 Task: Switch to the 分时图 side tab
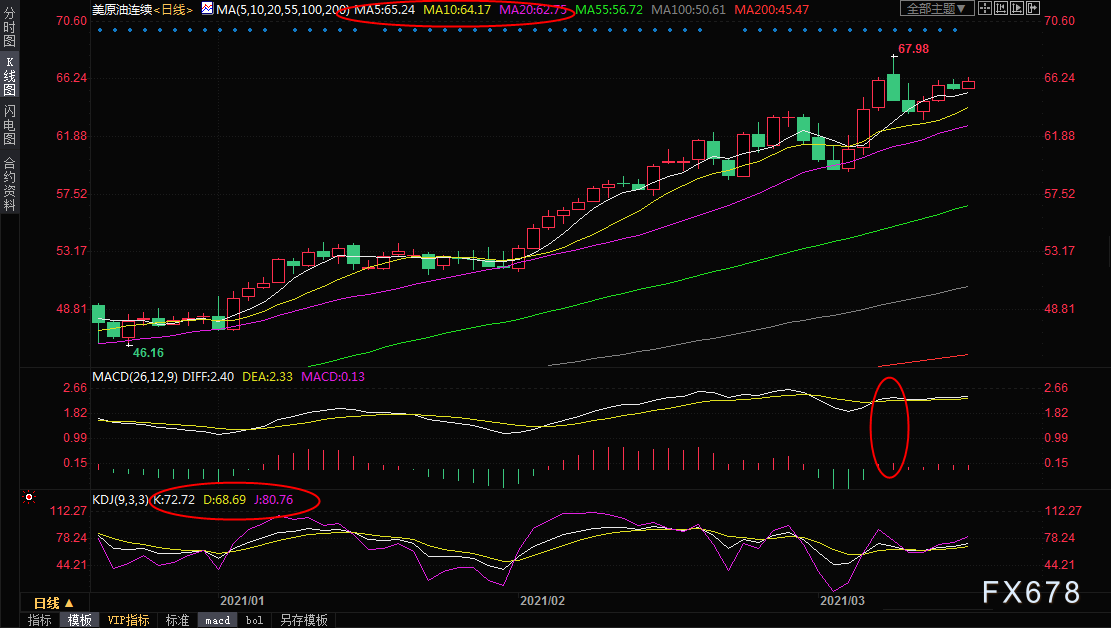pyautogui.click(x=9, y=28)
